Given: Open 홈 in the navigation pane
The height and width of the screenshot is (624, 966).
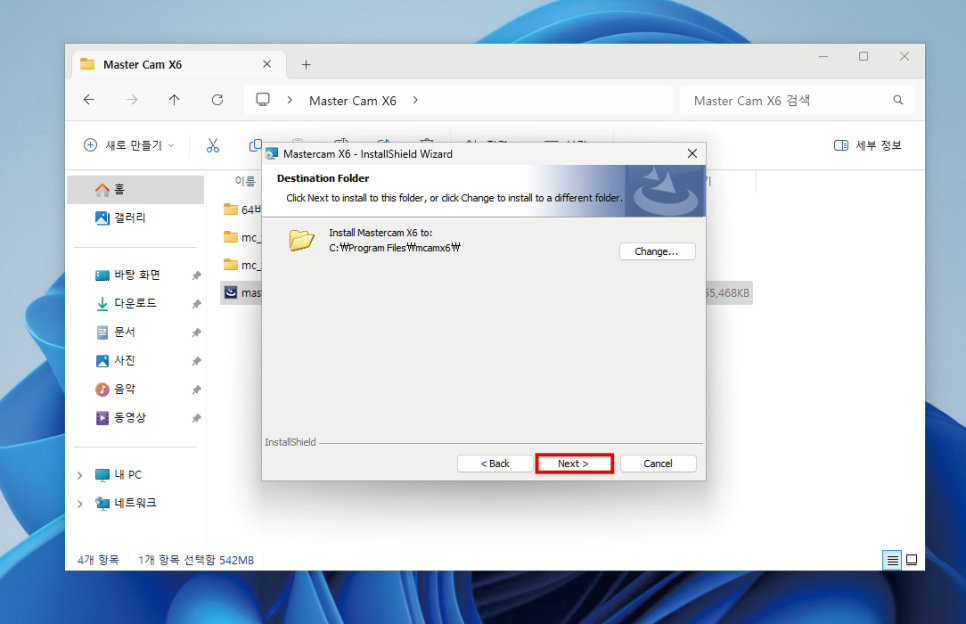Looking at the screenshot, I should [136, 189].
